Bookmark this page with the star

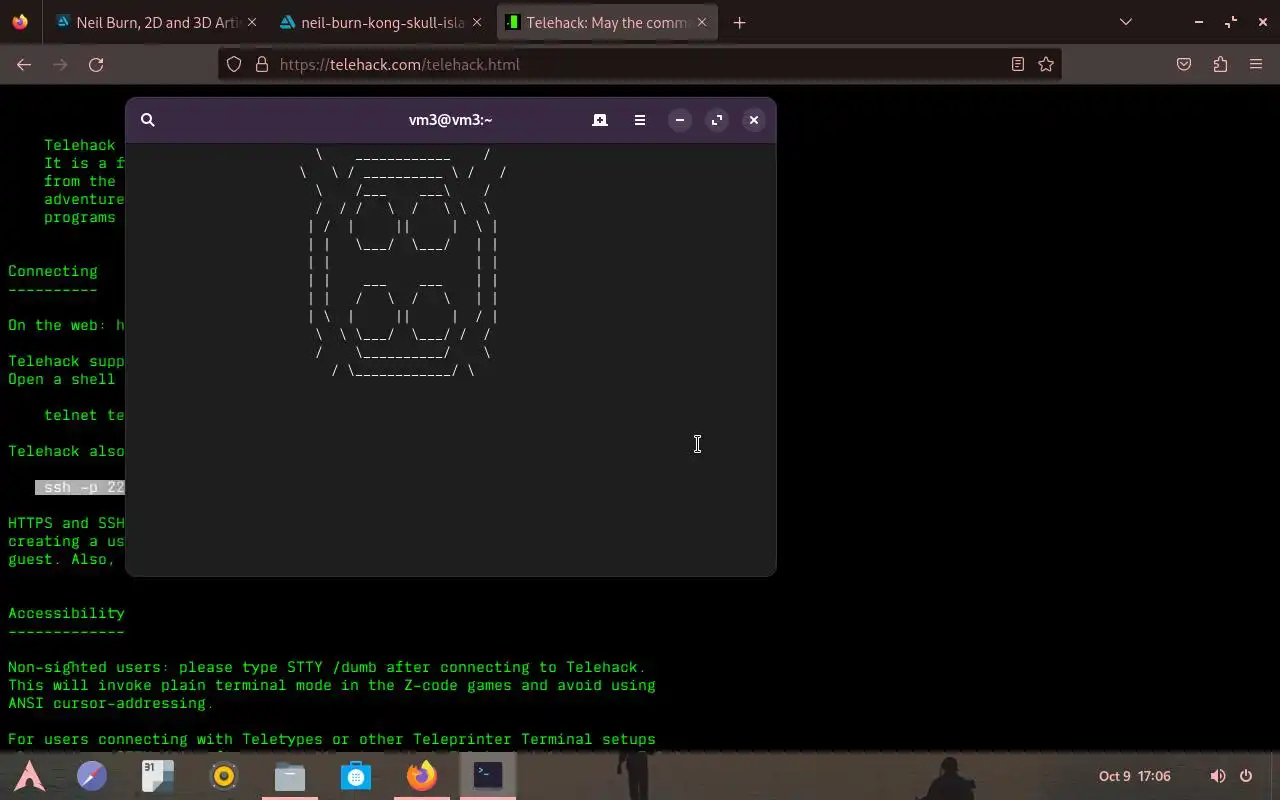coord(1046,64)
